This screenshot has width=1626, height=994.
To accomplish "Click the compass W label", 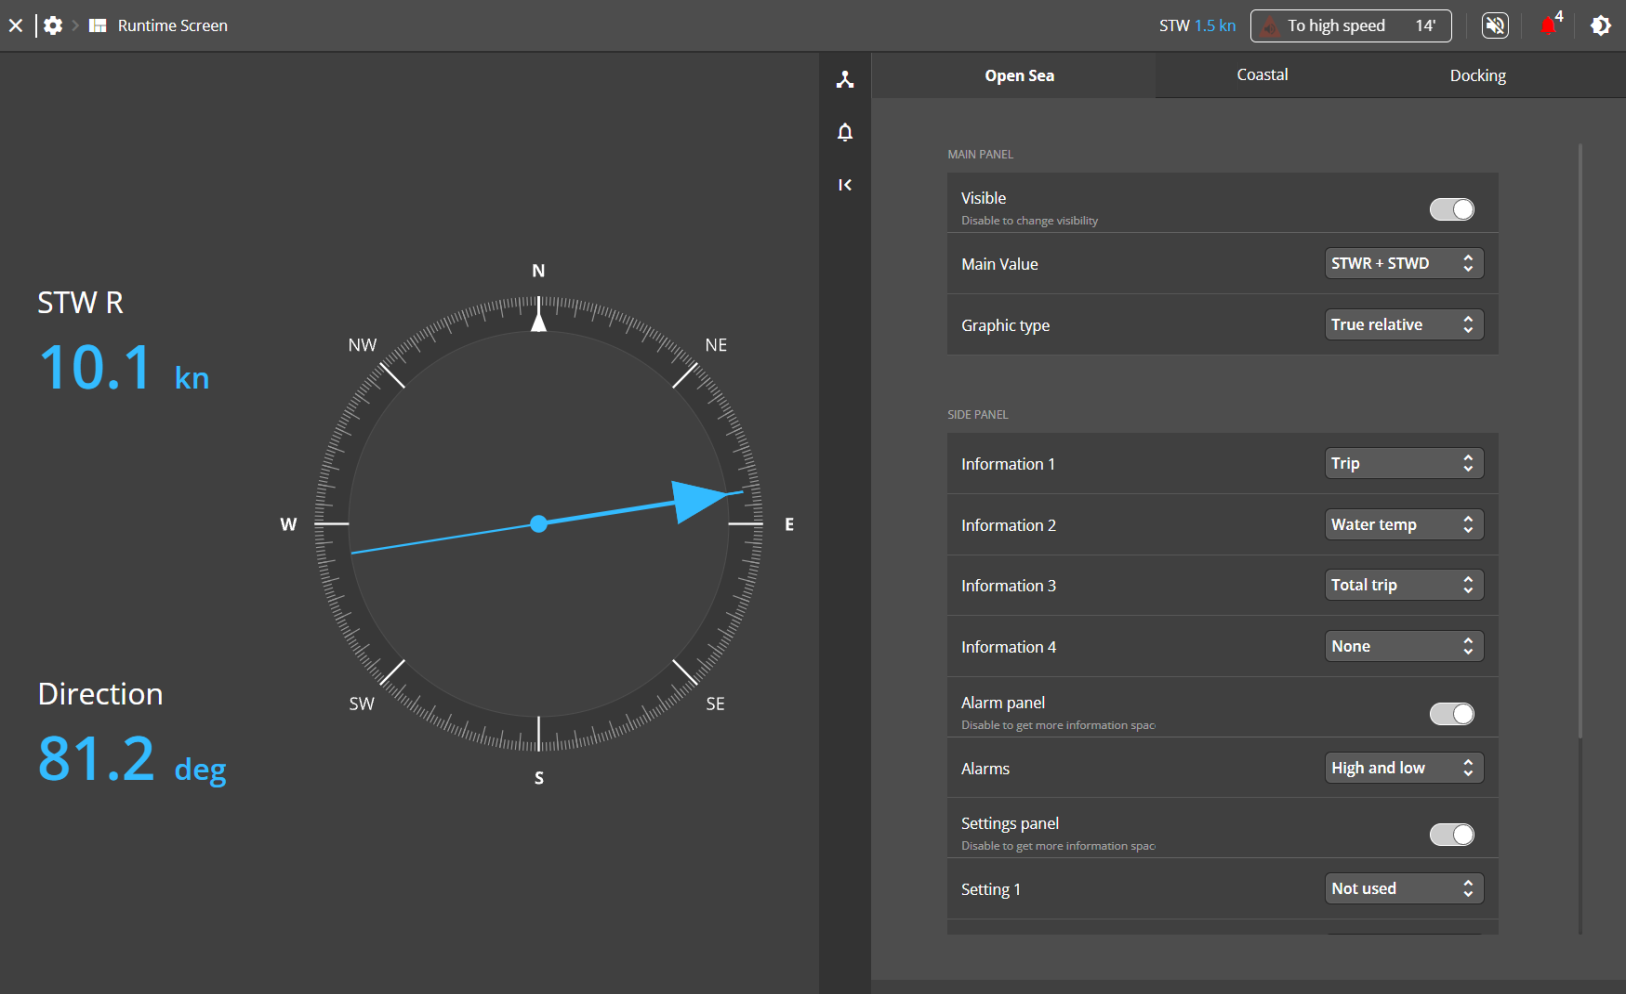I will (x=288, y=524).
